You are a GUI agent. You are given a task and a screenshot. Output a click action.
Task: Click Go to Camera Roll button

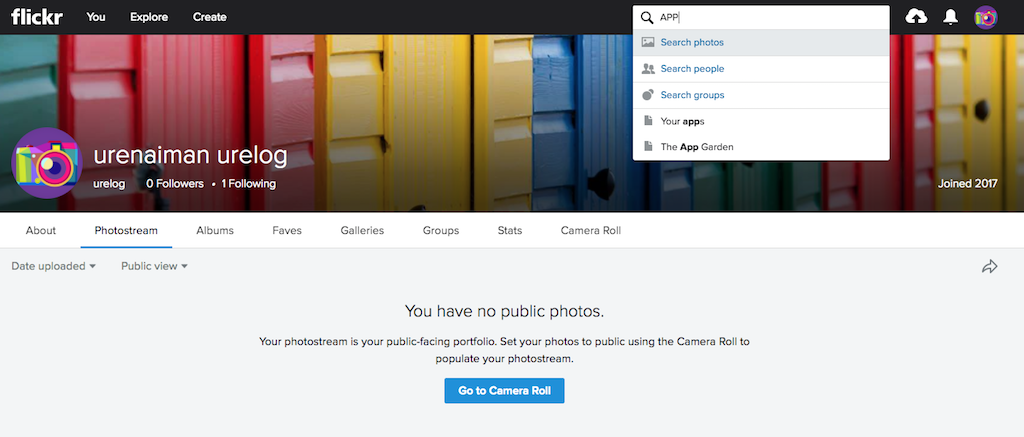click(x=504, y=391)
